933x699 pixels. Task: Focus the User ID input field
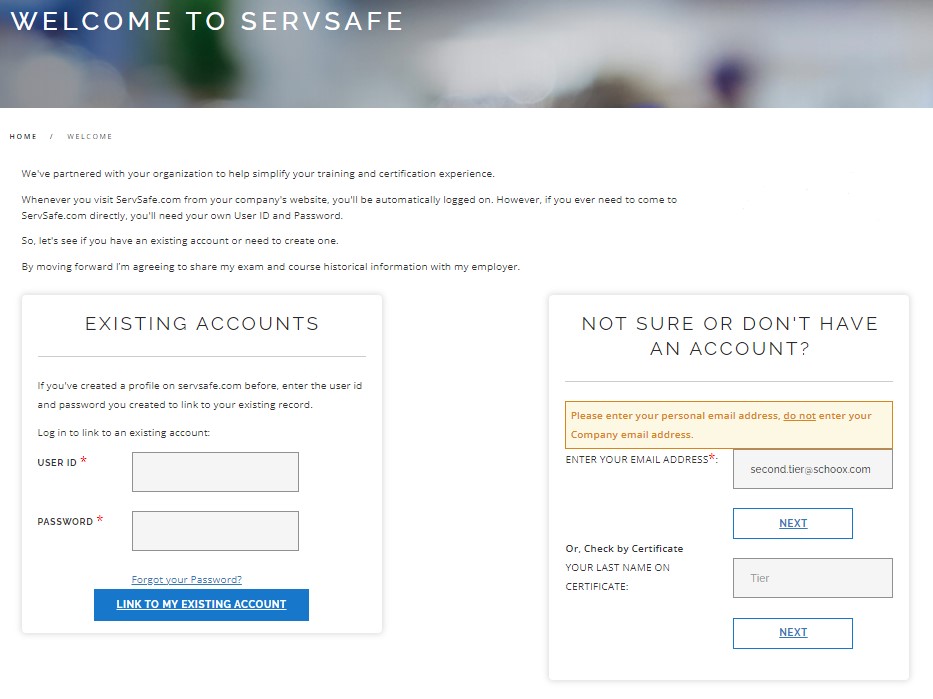pyautogui.click(x=215, y=472)
